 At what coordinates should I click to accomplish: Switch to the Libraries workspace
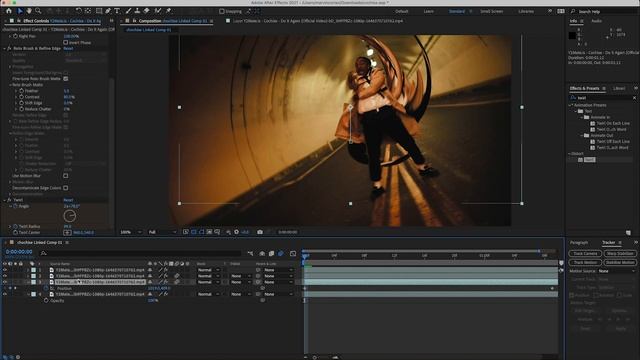tap(526, 11)
